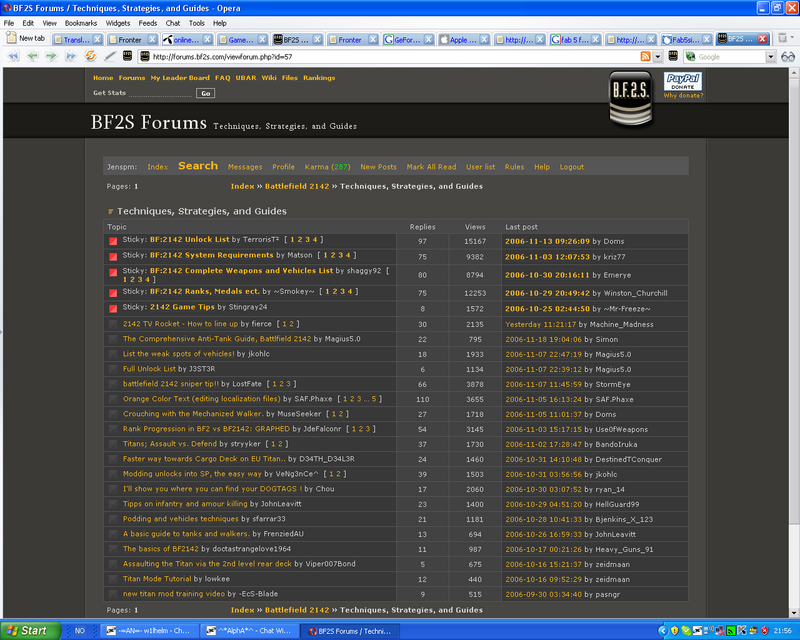Image resolution: width=800 pixels, height=640 pixels.
Task: Click the address bar URL field
Action: point(390,57)
